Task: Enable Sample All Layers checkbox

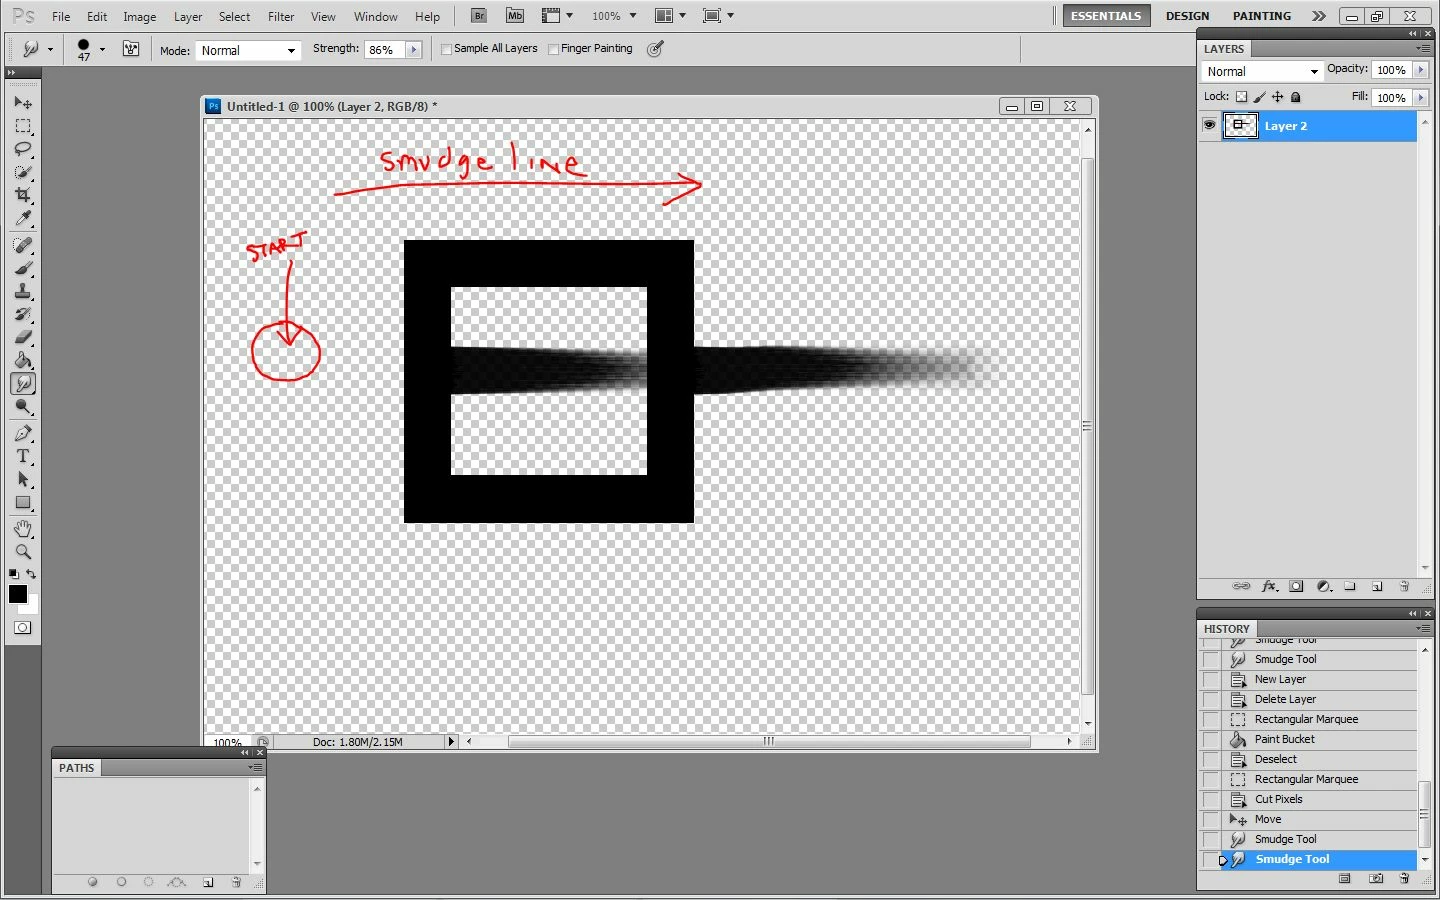Action: click(447, 49)
